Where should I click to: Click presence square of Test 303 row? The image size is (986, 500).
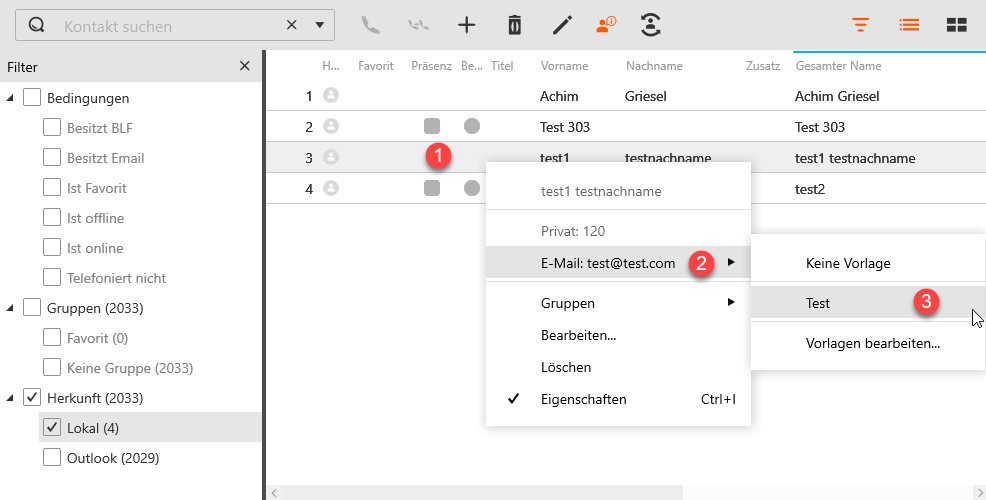click(x=432, y=126)
